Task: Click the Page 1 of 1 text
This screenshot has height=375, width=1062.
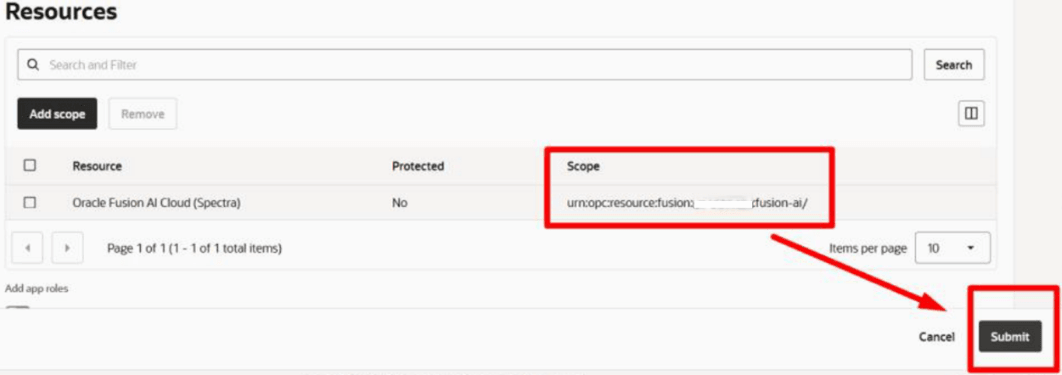Action: tap(194, 248)
